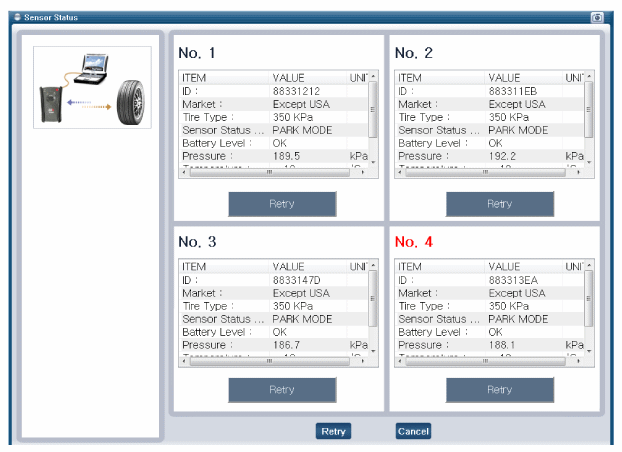The width and height of the screenshot is (622, 452).
Task: Click Retry under sensor No. 2
Action: tap(499, 204)
